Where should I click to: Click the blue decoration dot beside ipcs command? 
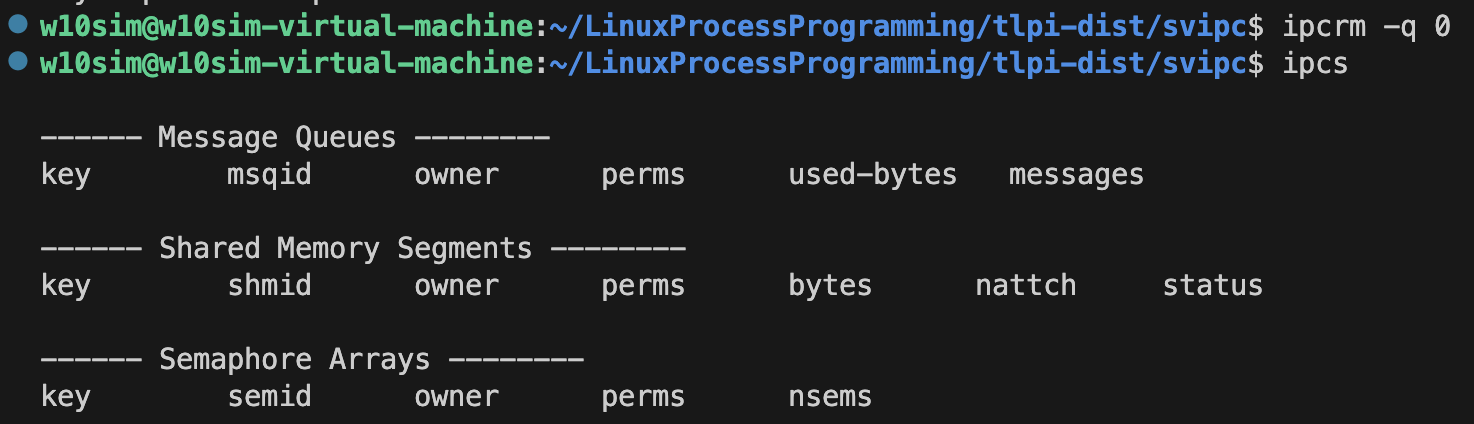click(17, 63)
